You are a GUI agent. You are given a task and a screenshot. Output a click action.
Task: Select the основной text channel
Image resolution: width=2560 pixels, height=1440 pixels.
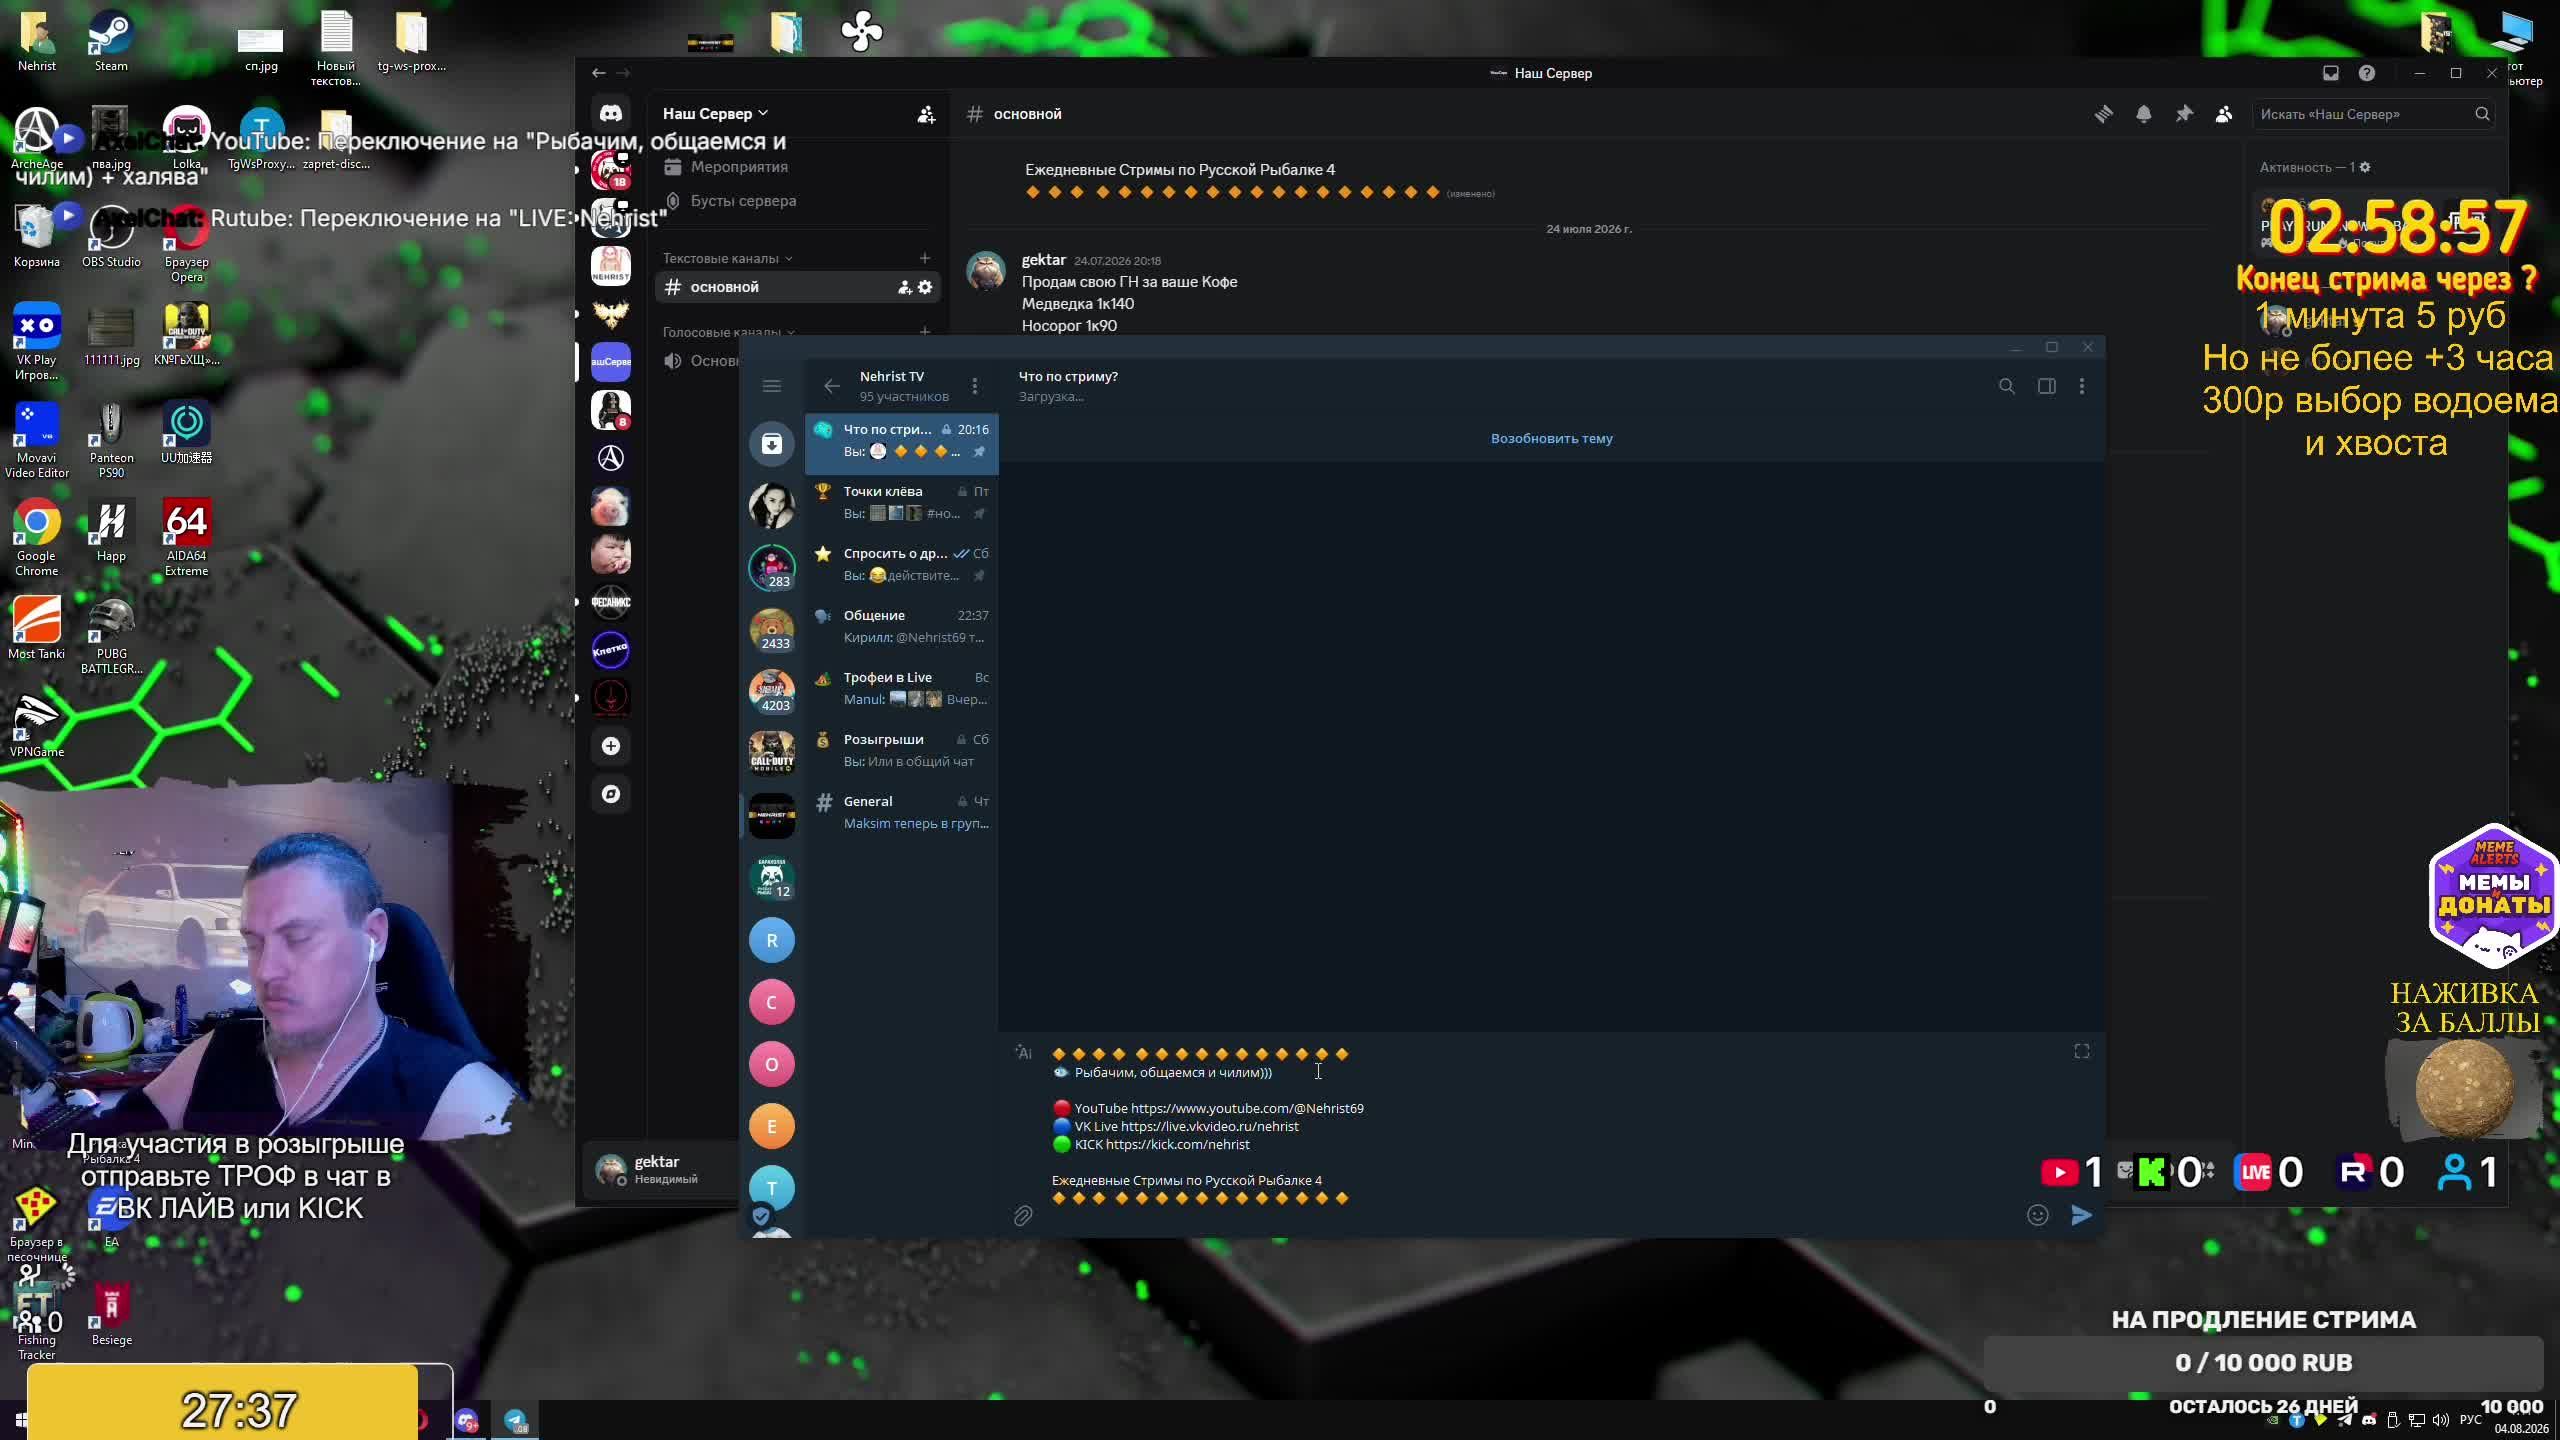pos(798,287)
